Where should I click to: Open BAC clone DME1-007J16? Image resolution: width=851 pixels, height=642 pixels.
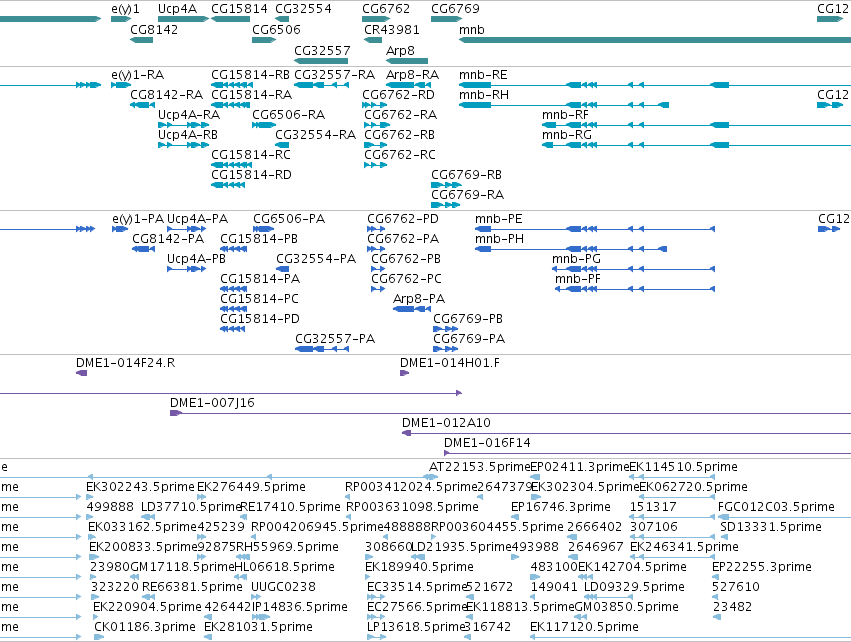point(510,414)
